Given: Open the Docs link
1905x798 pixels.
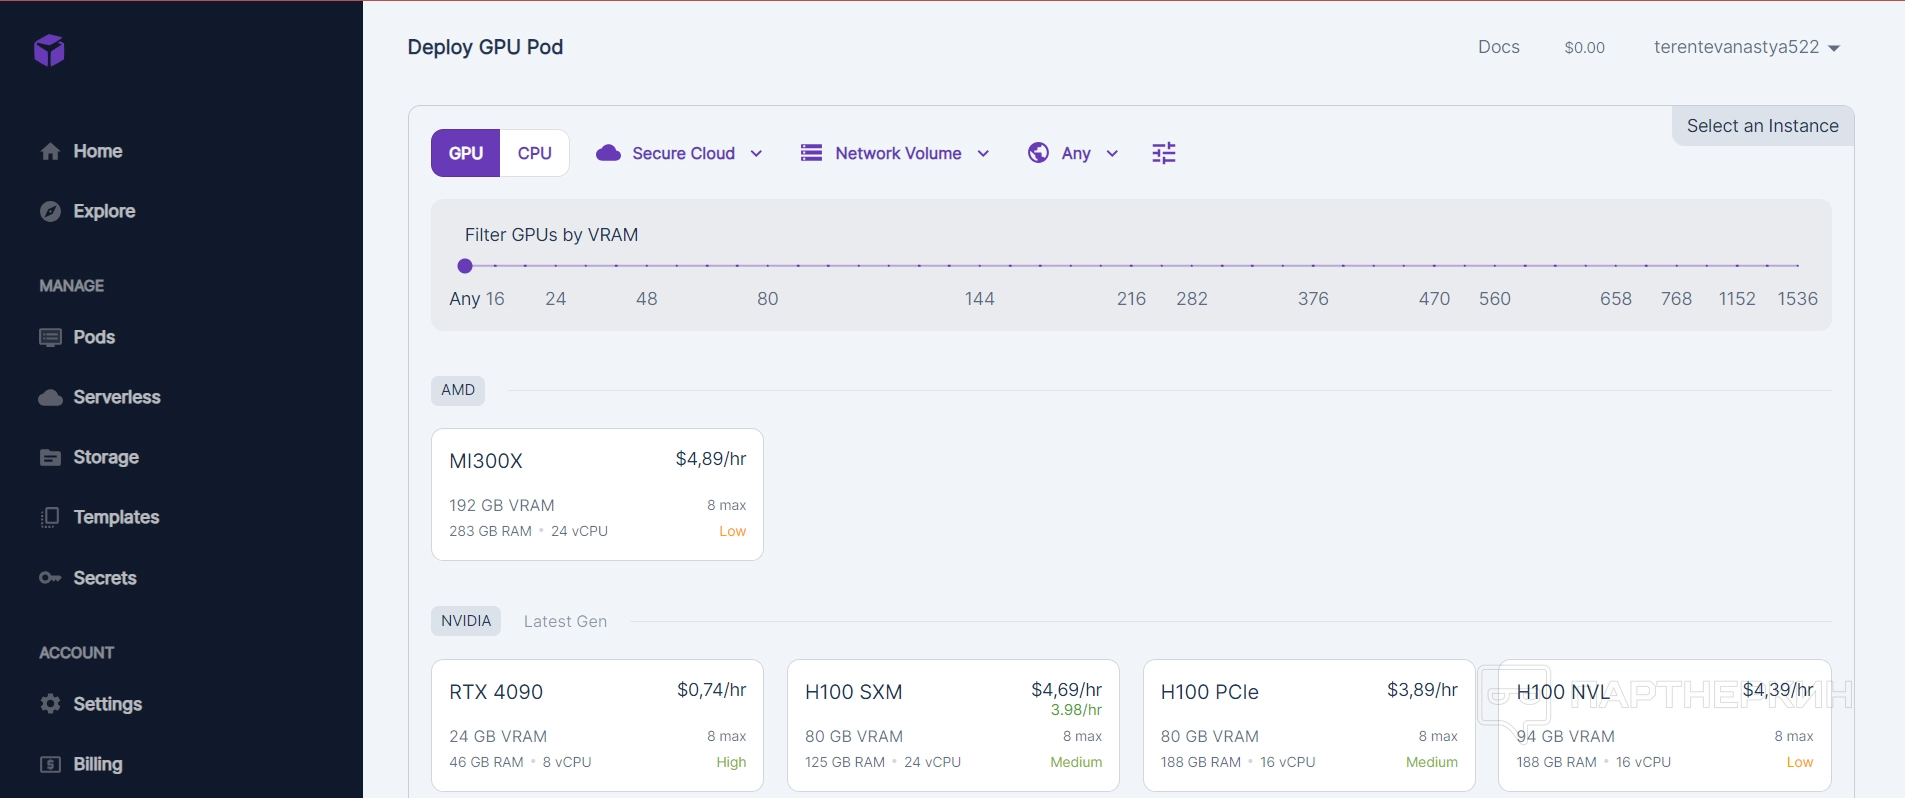Looking at the screenshot, I should [1498, 47].
